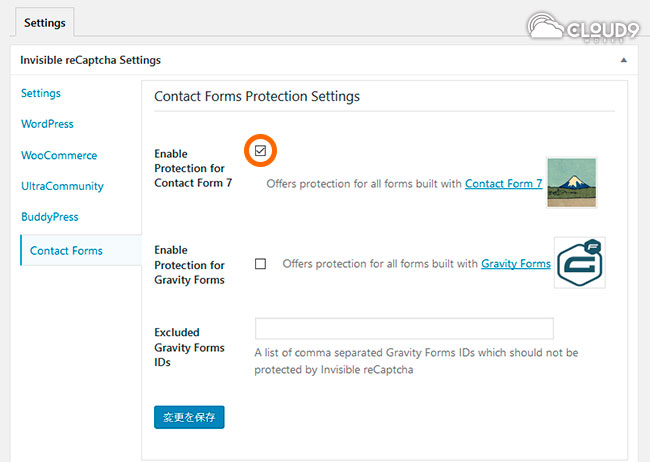Select the UltraCommunity sidebar item
The image size is (650, 462).
[62, 186]
